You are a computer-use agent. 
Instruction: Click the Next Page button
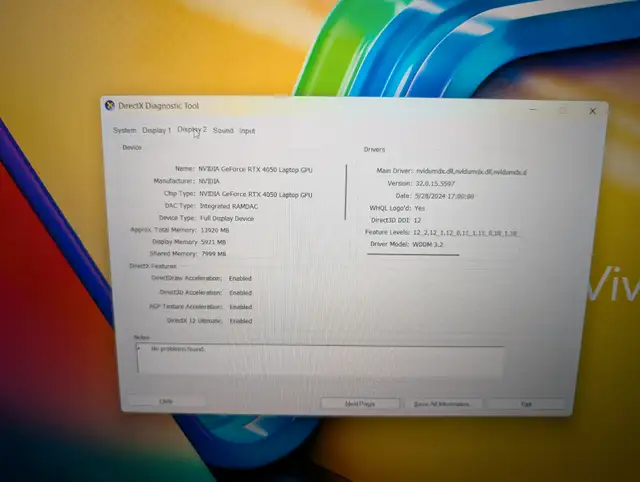tap(360, 404)
